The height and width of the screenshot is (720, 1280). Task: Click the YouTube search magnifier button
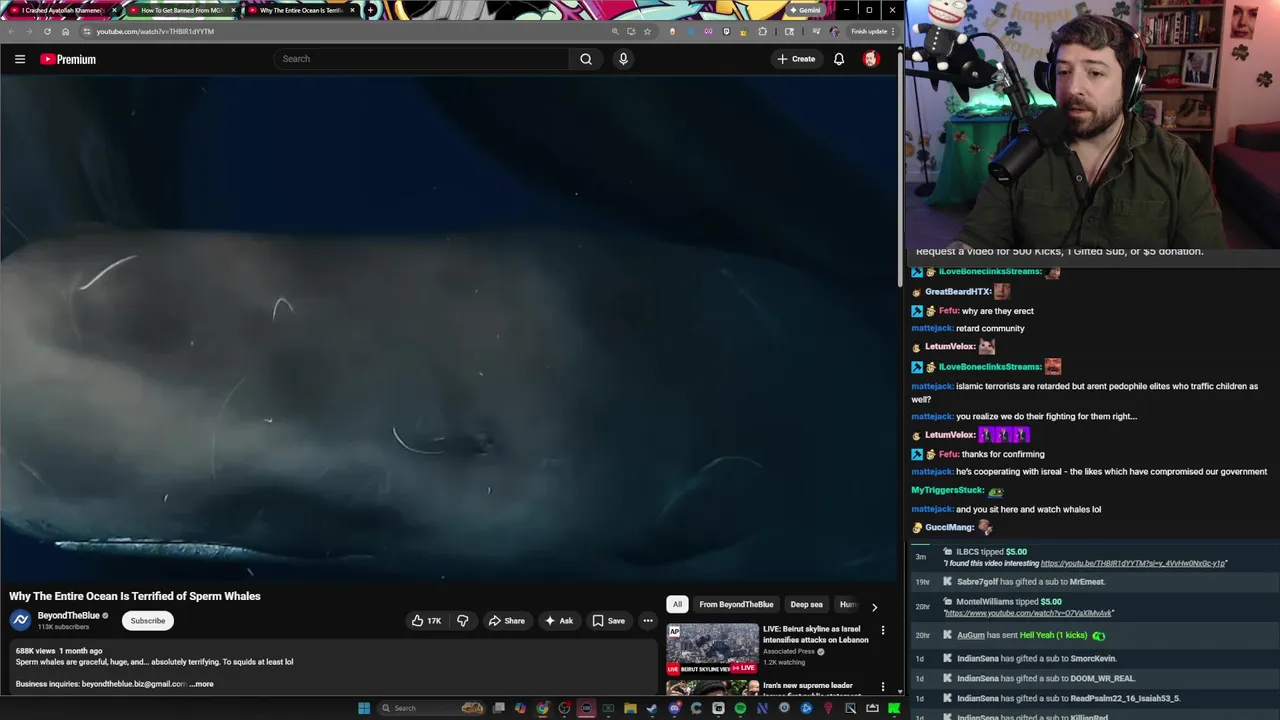click(586, 59)
